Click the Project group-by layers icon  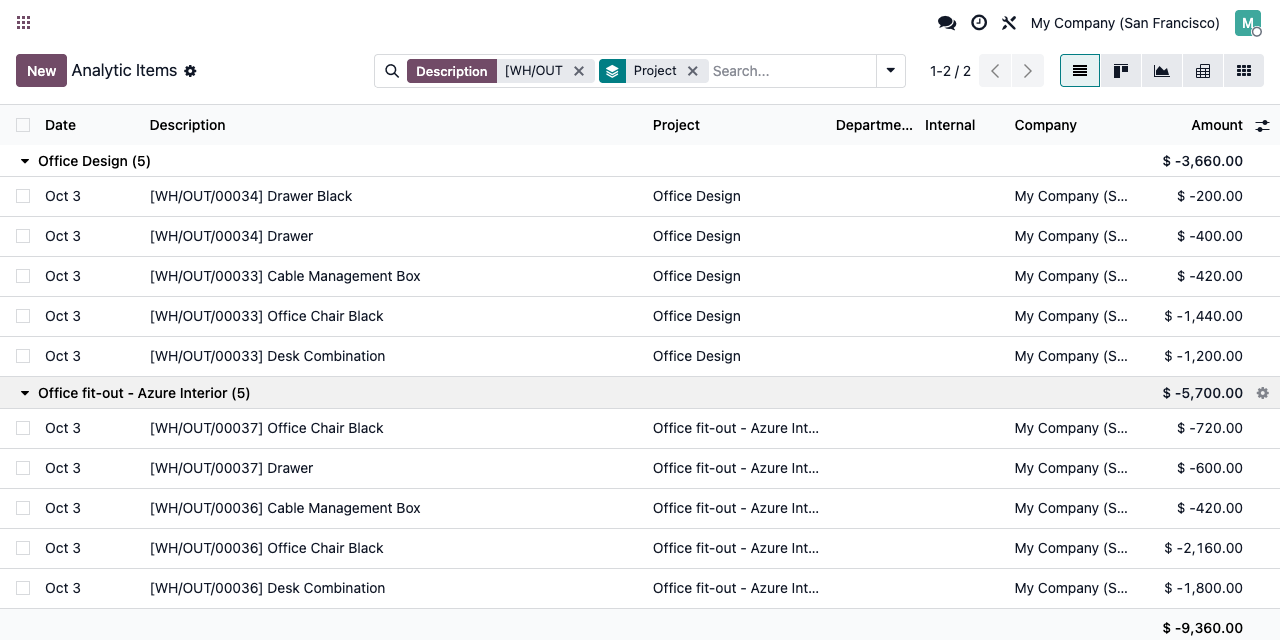coord(612,71)
